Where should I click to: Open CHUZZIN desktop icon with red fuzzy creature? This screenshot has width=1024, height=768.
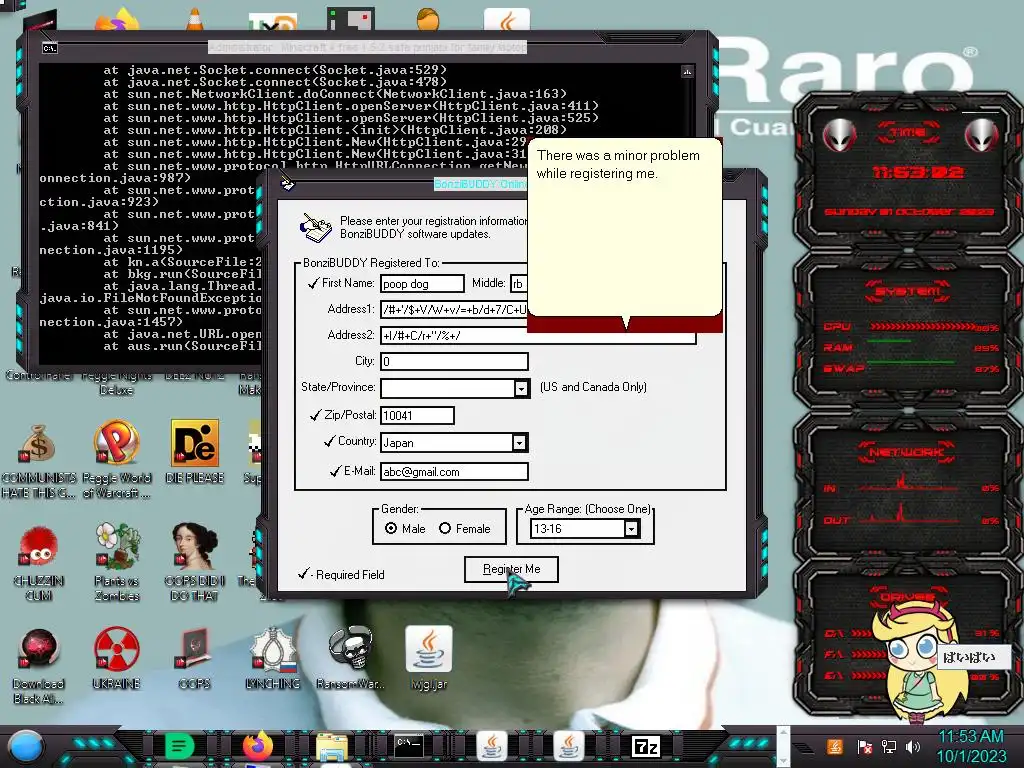[x=39, y=563]
